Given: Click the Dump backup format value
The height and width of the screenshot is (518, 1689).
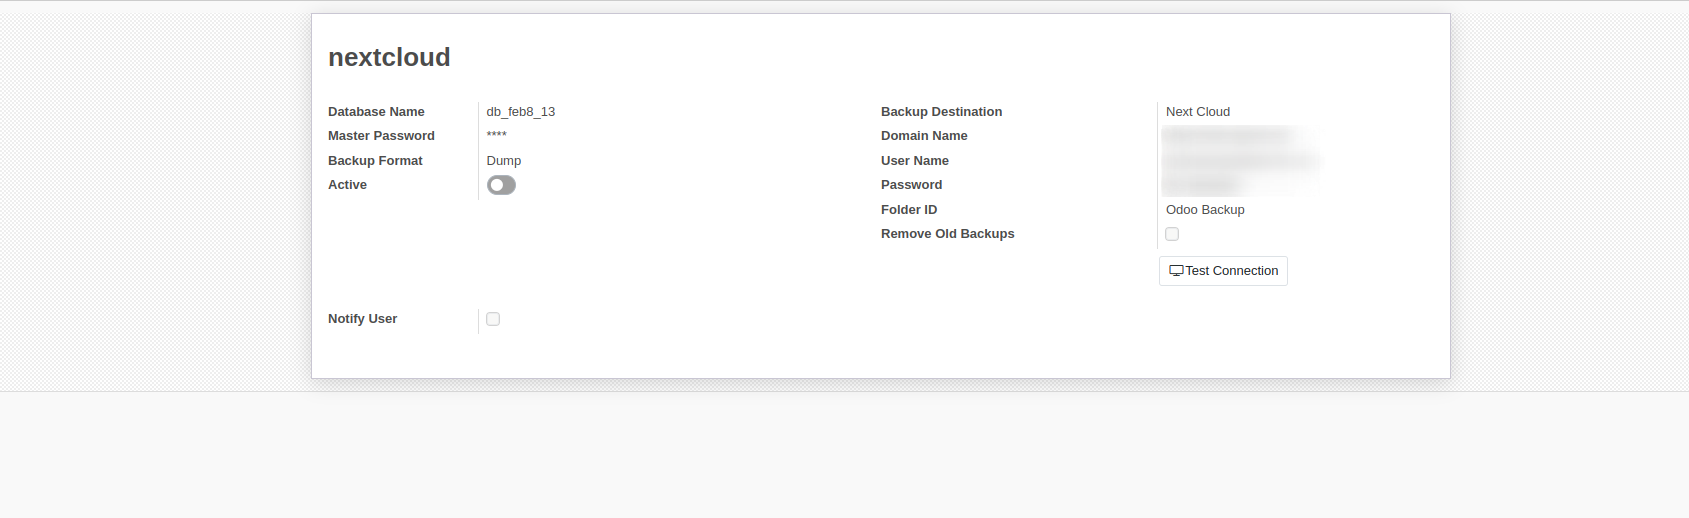Looking at the screenshot, I should [504, 161].
